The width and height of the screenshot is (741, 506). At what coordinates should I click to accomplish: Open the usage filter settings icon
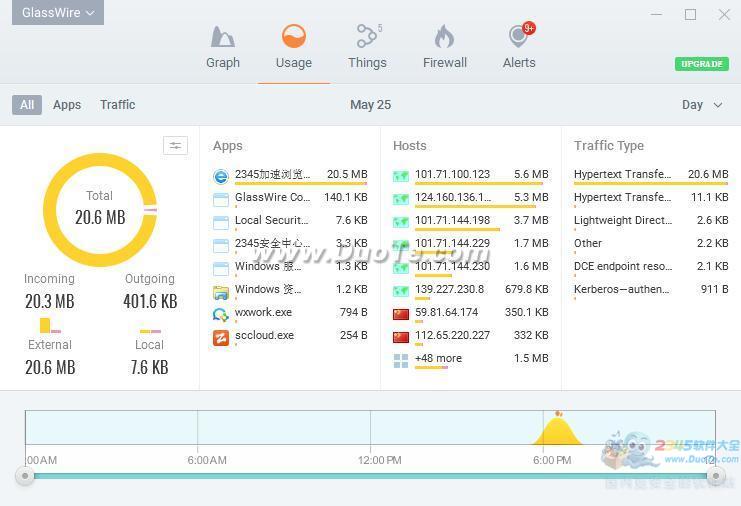click(175, 146)
